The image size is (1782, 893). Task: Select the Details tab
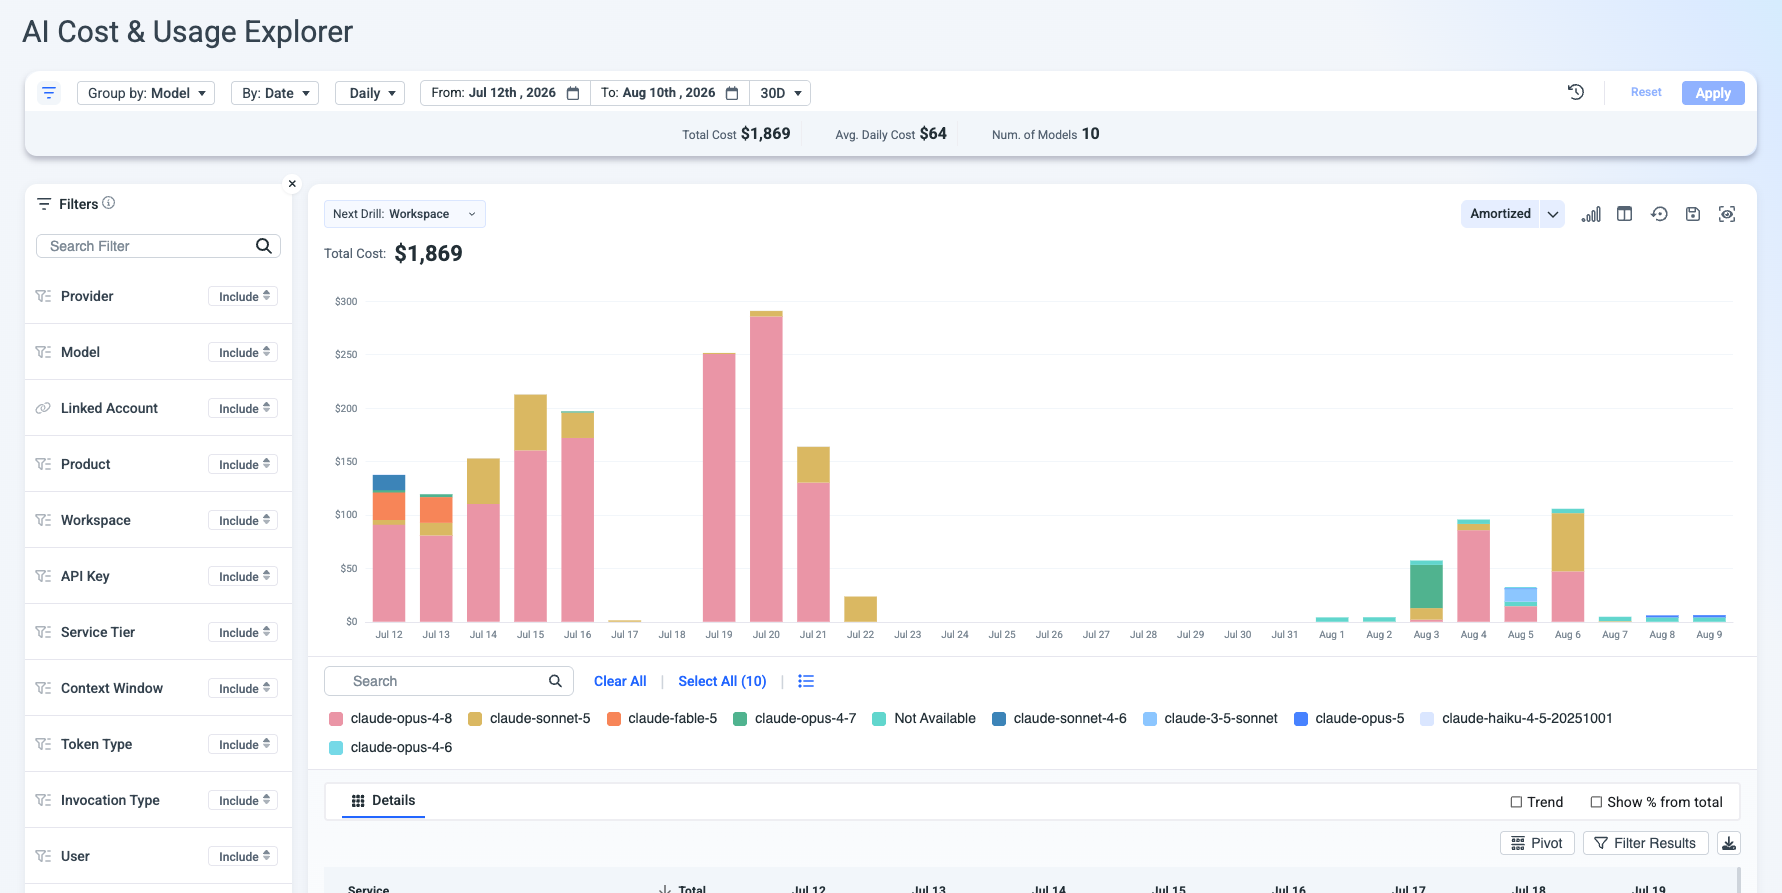click(383, 800)
